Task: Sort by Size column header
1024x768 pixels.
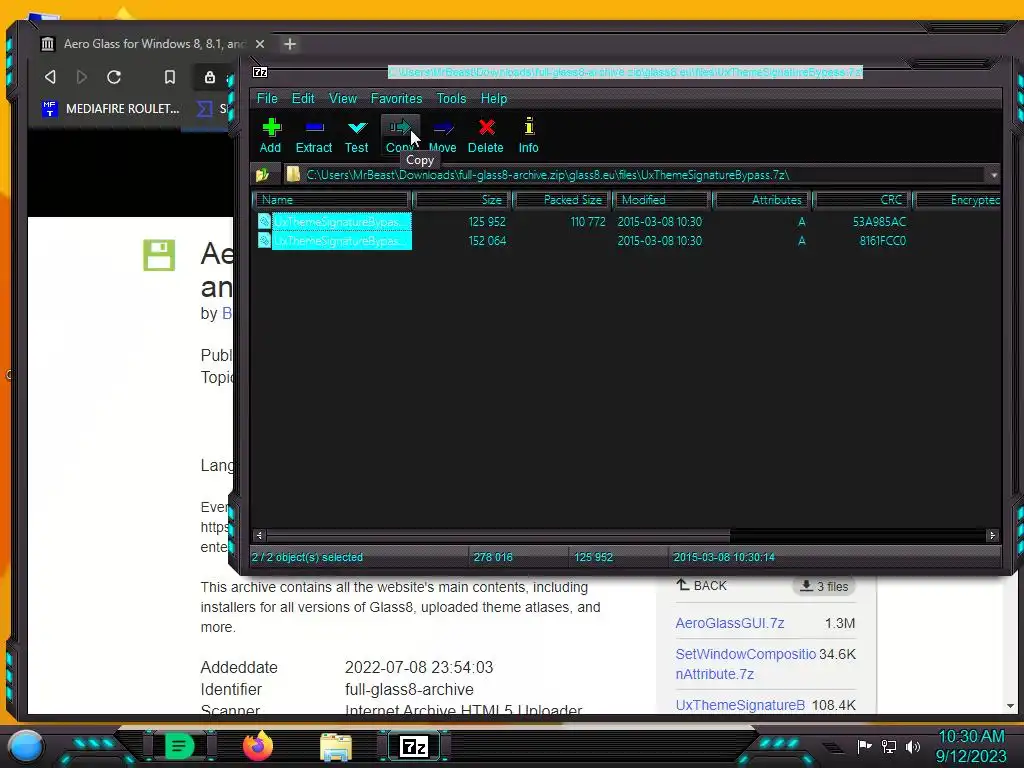Action: (461, 200)
